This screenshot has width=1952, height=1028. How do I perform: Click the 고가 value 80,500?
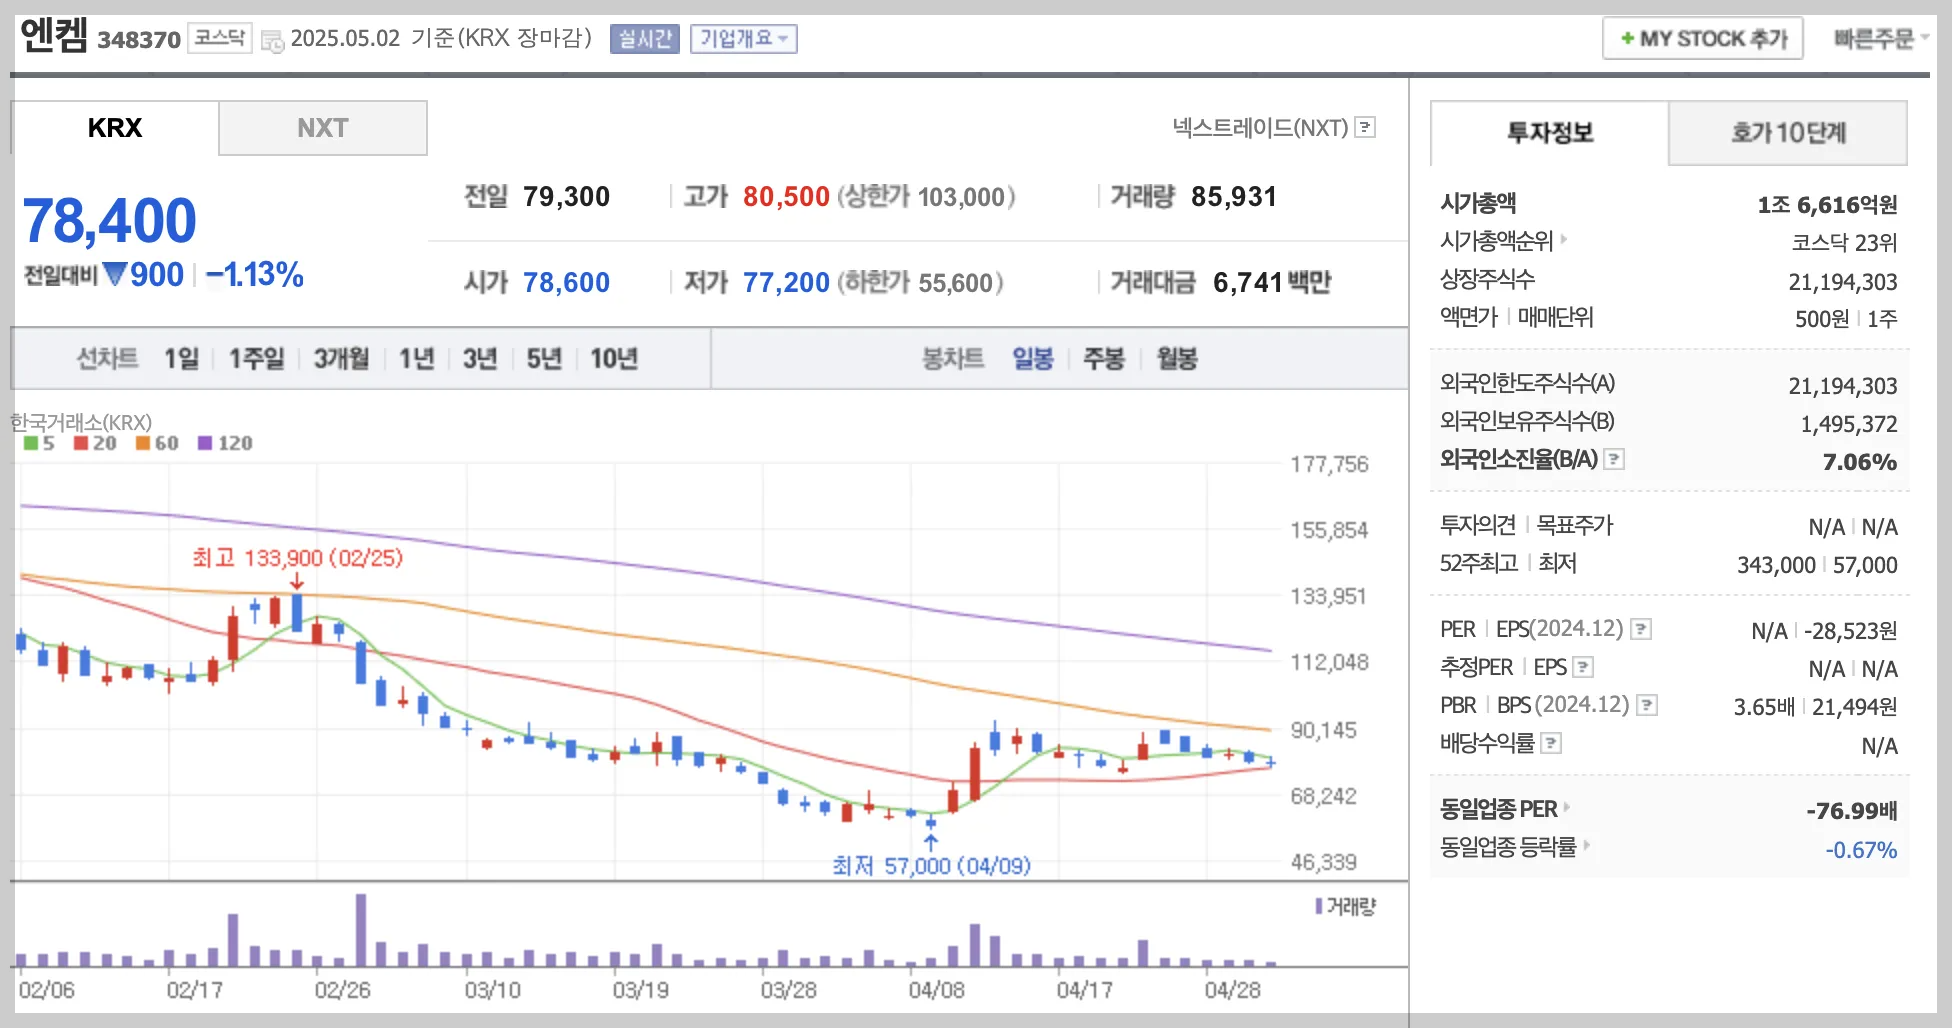click(x=786, y=197)
